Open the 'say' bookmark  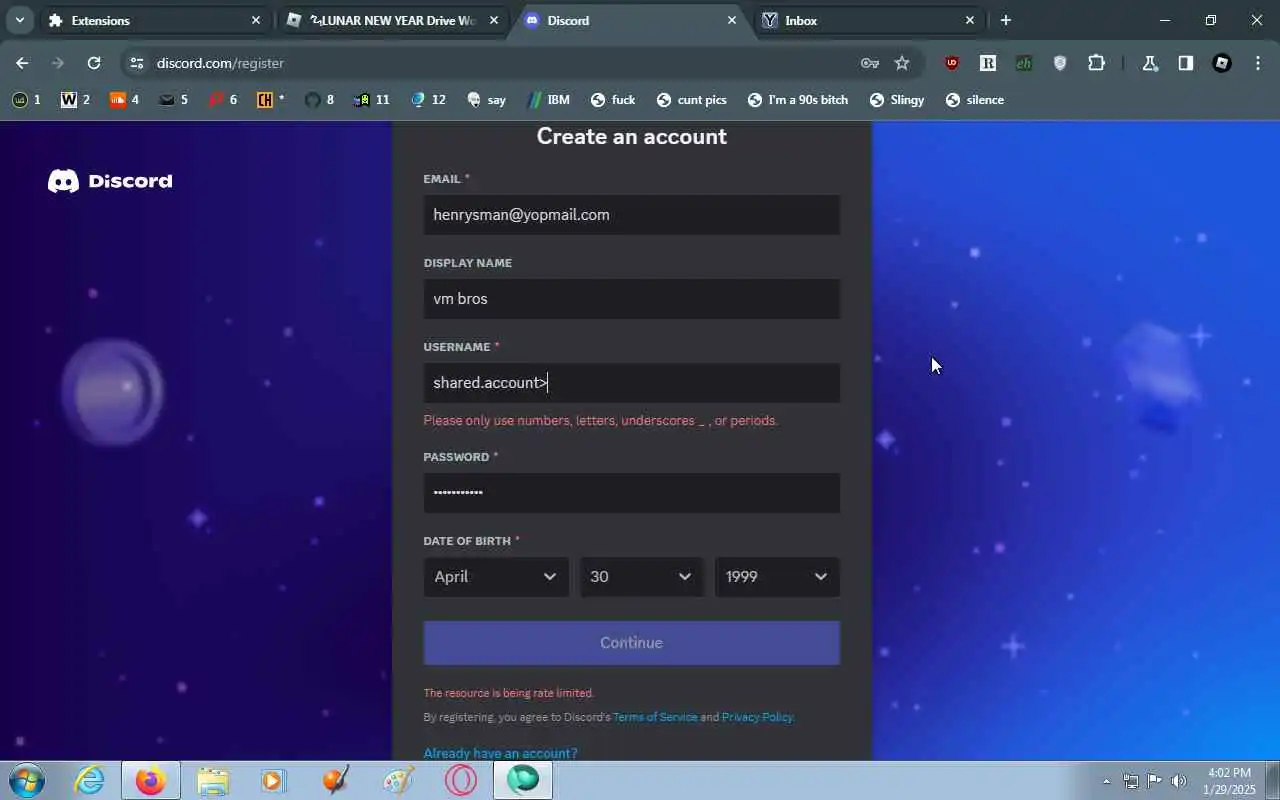[486, 100]
